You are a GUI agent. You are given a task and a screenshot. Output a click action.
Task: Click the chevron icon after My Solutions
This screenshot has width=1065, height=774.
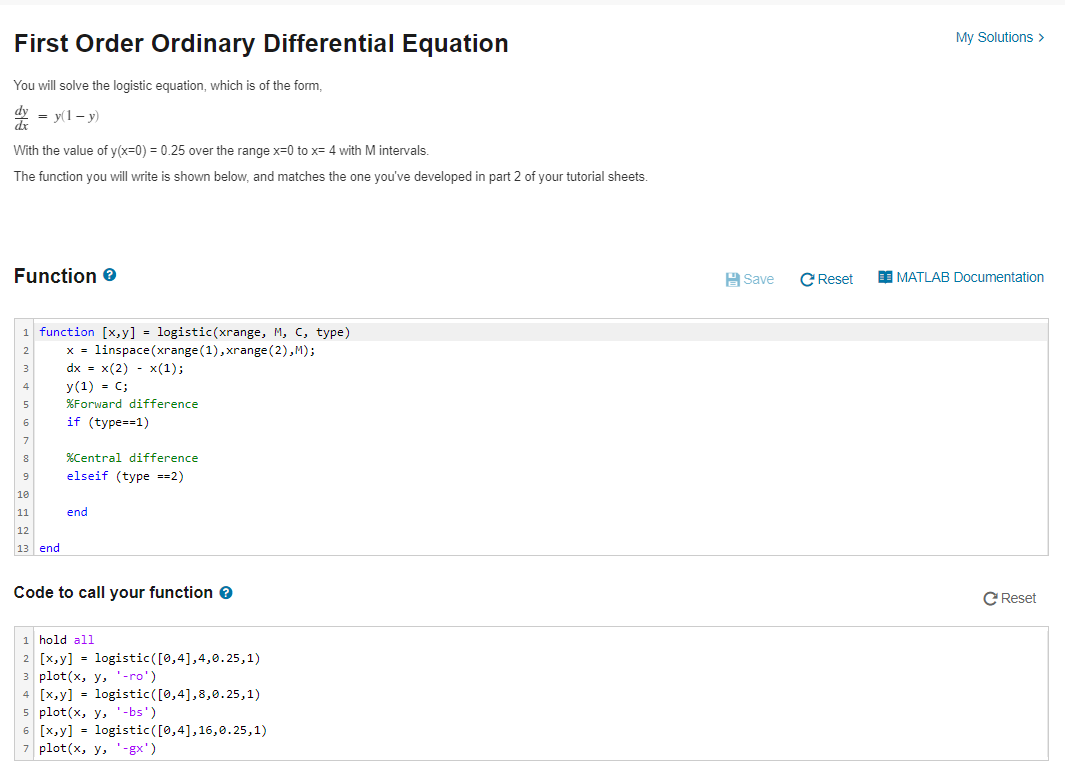click(1040, 37)
